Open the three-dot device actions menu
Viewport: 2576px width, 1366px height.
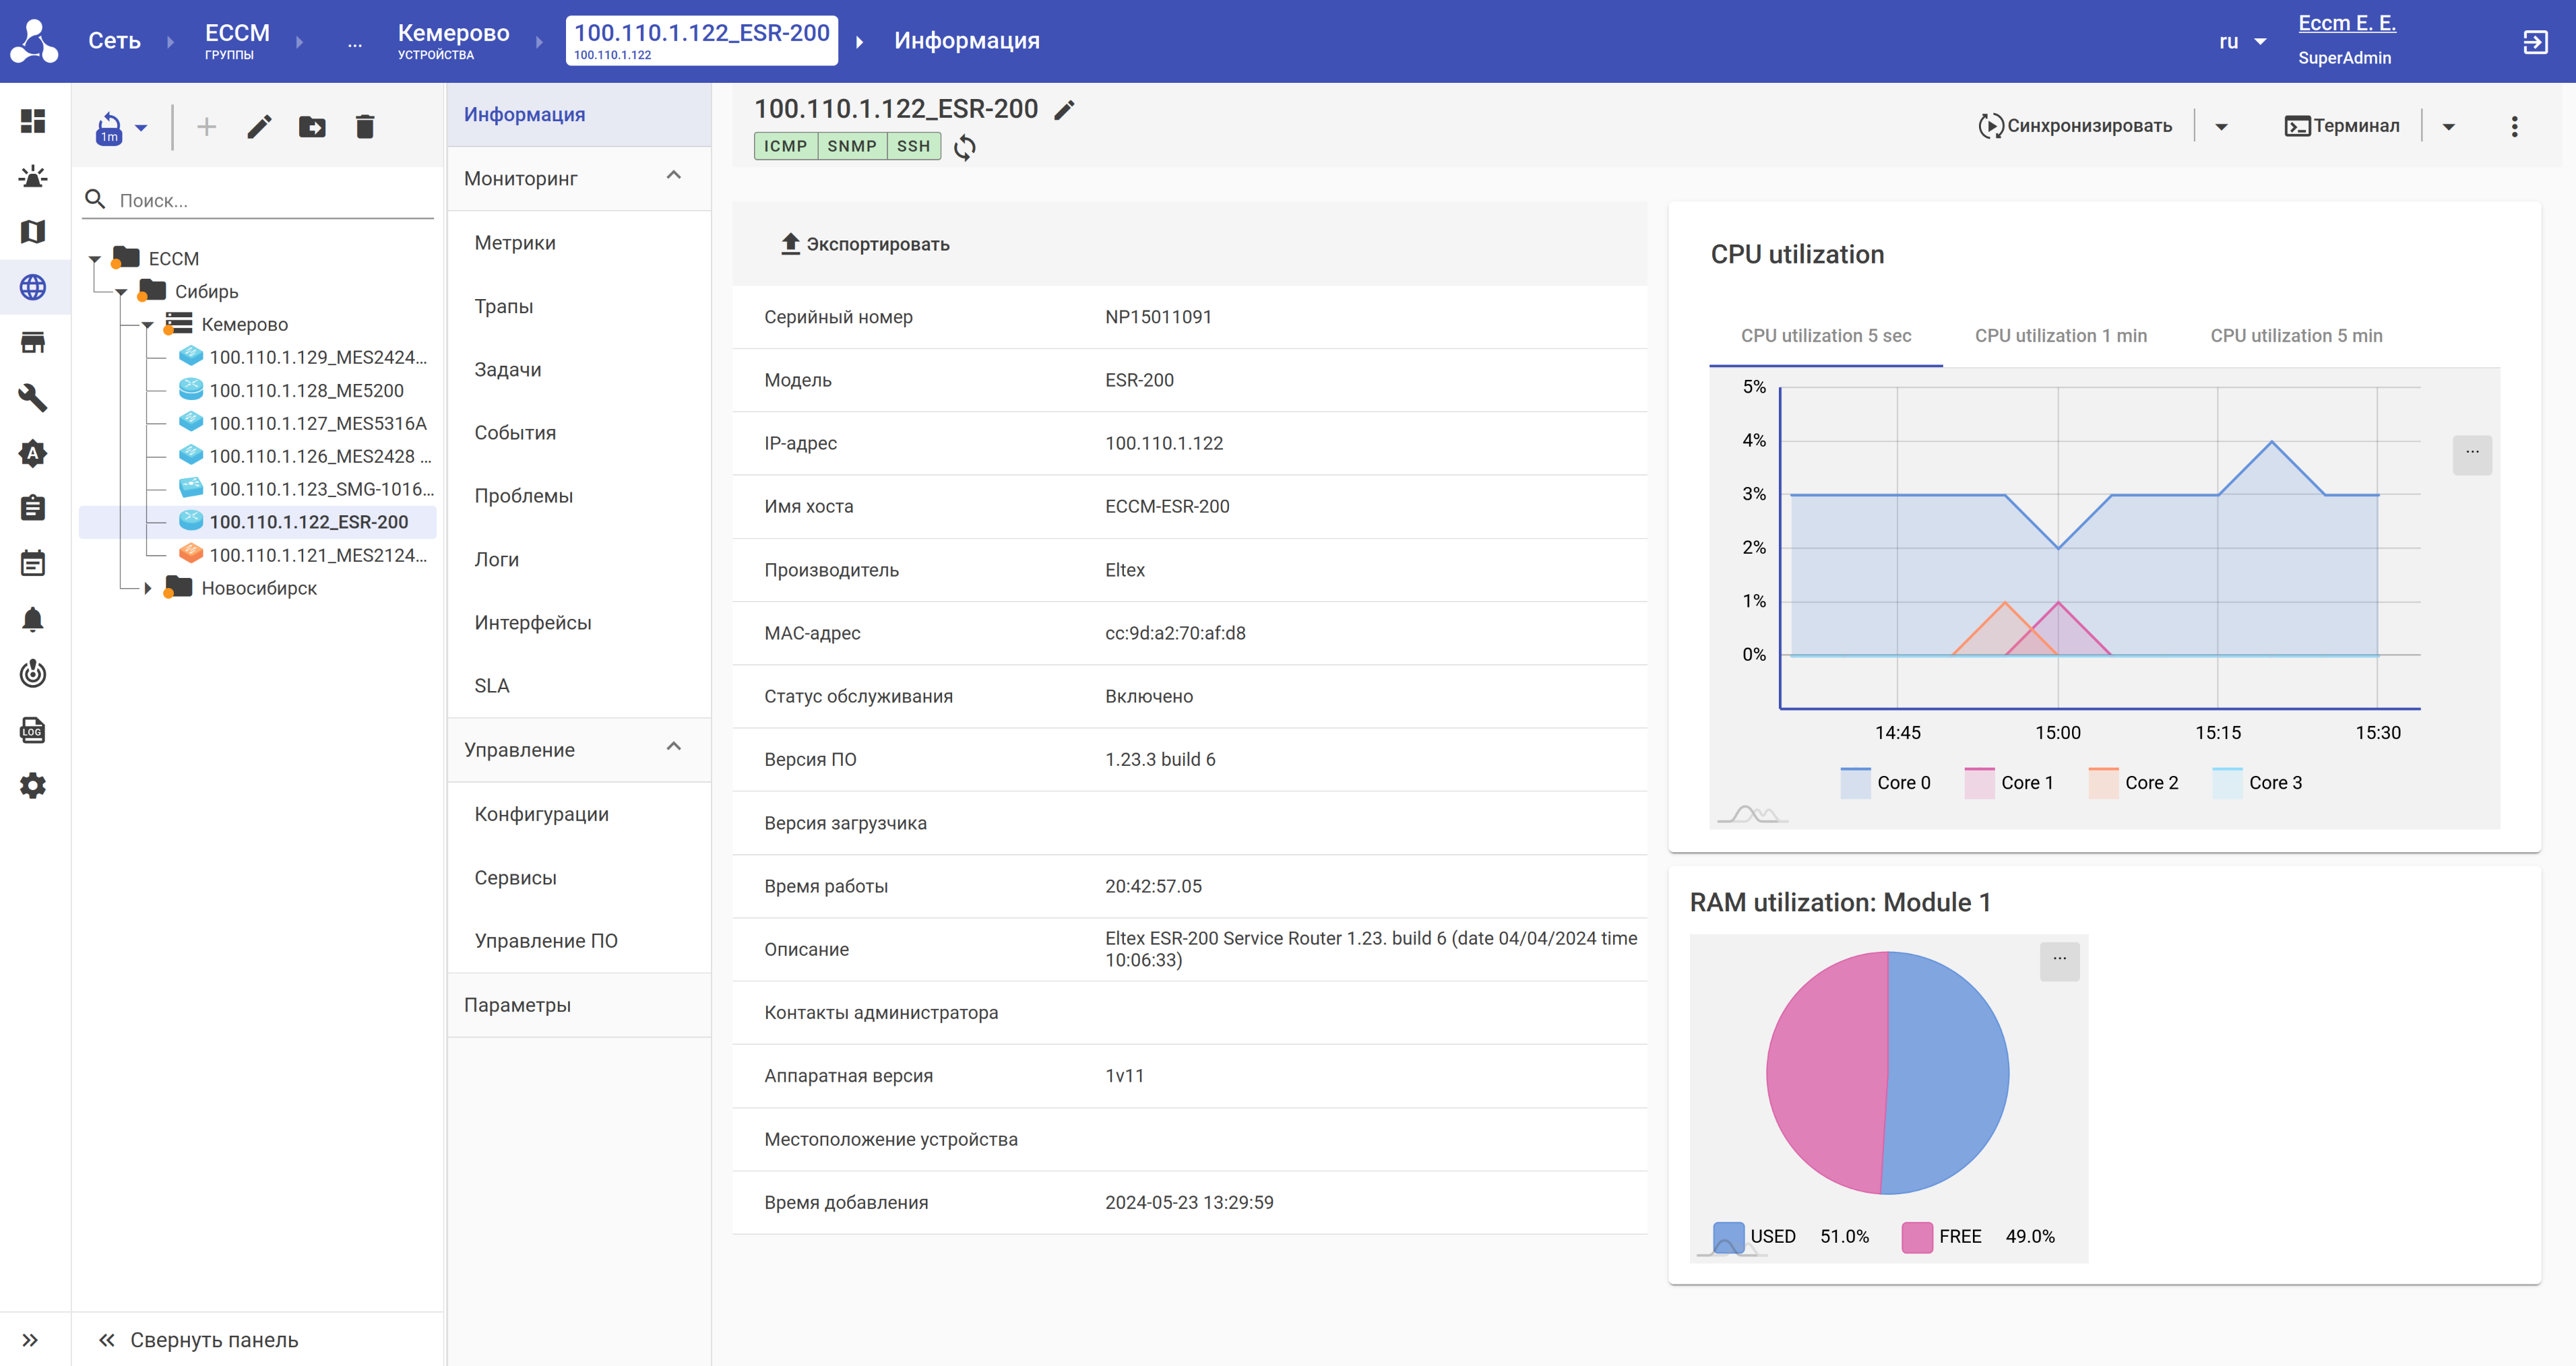pyautogui.click(x=2514, y=126)
